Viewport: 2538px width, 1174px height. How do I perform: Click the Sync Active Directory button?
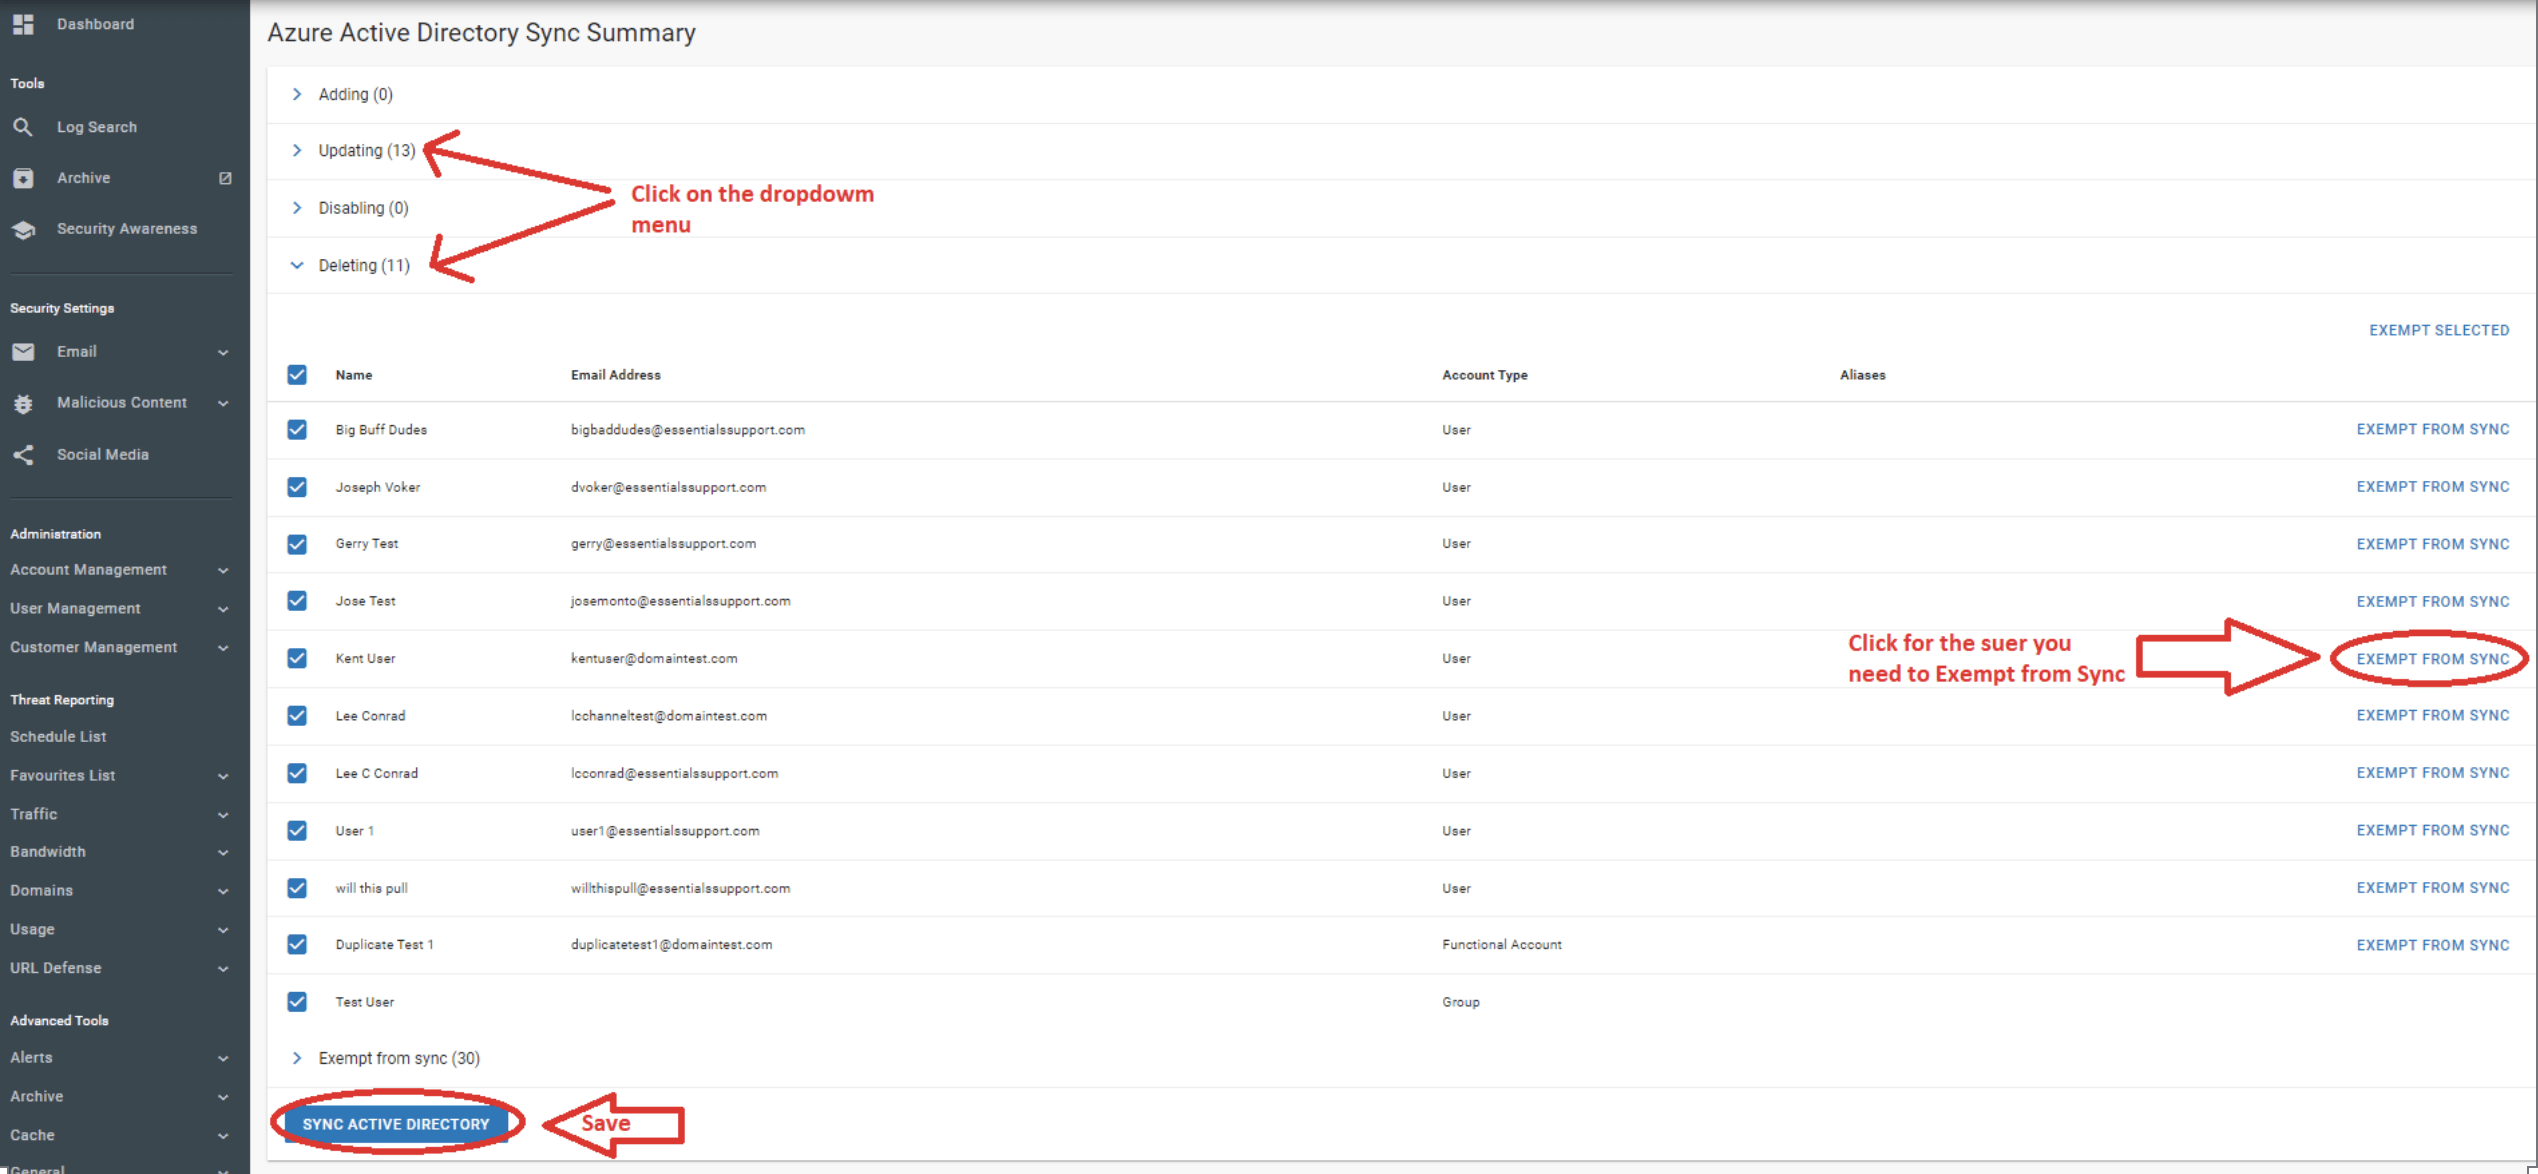click(x=396, y=1124)
